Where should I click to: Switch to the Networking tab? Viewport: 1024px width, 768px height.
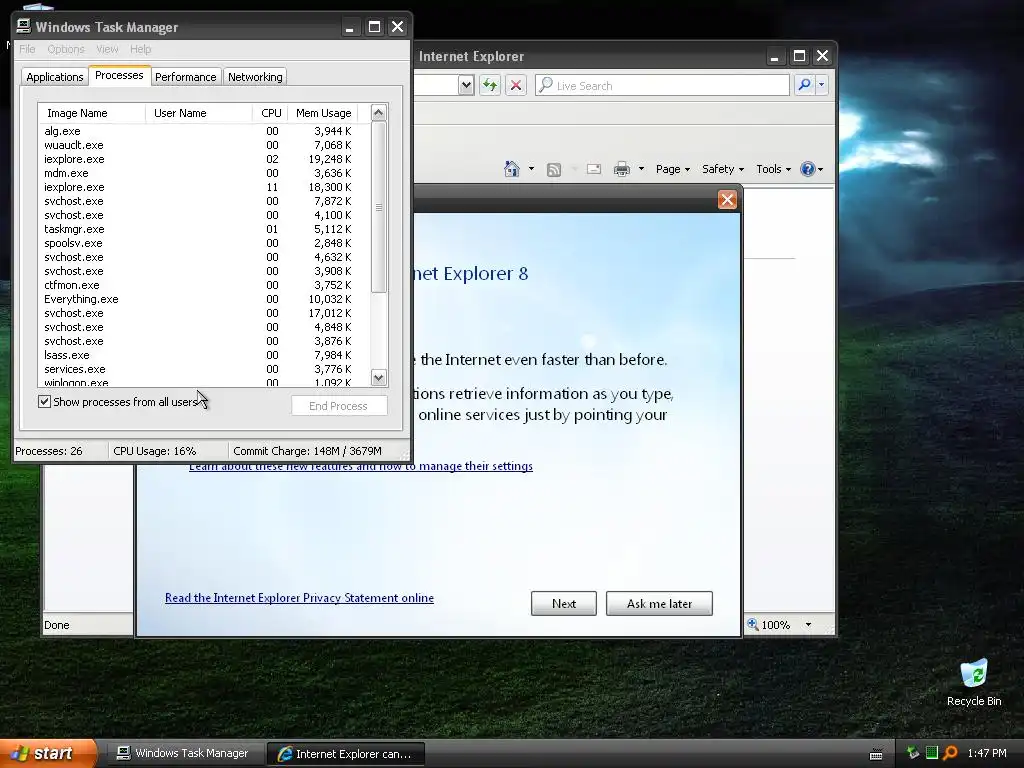pyautogui.click(x=255, y=77)
